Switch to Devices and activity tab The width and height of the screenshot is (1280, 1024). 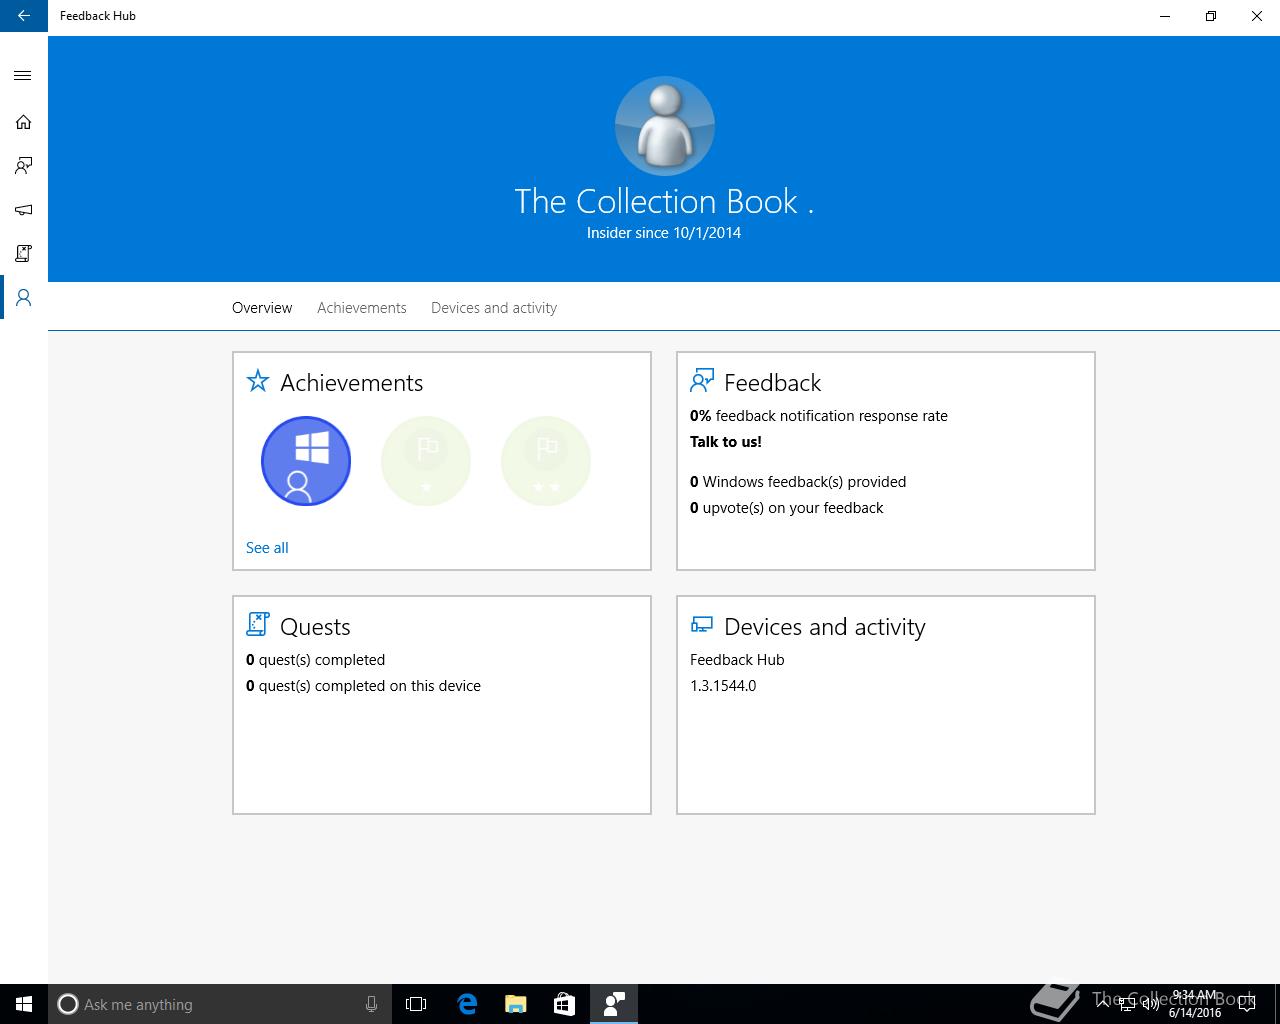click(x=494, y=308)
